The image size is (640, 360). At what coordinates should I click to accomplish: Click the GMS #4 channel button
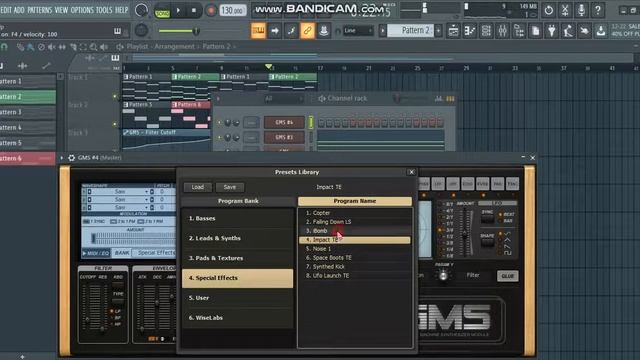(284, 122)
